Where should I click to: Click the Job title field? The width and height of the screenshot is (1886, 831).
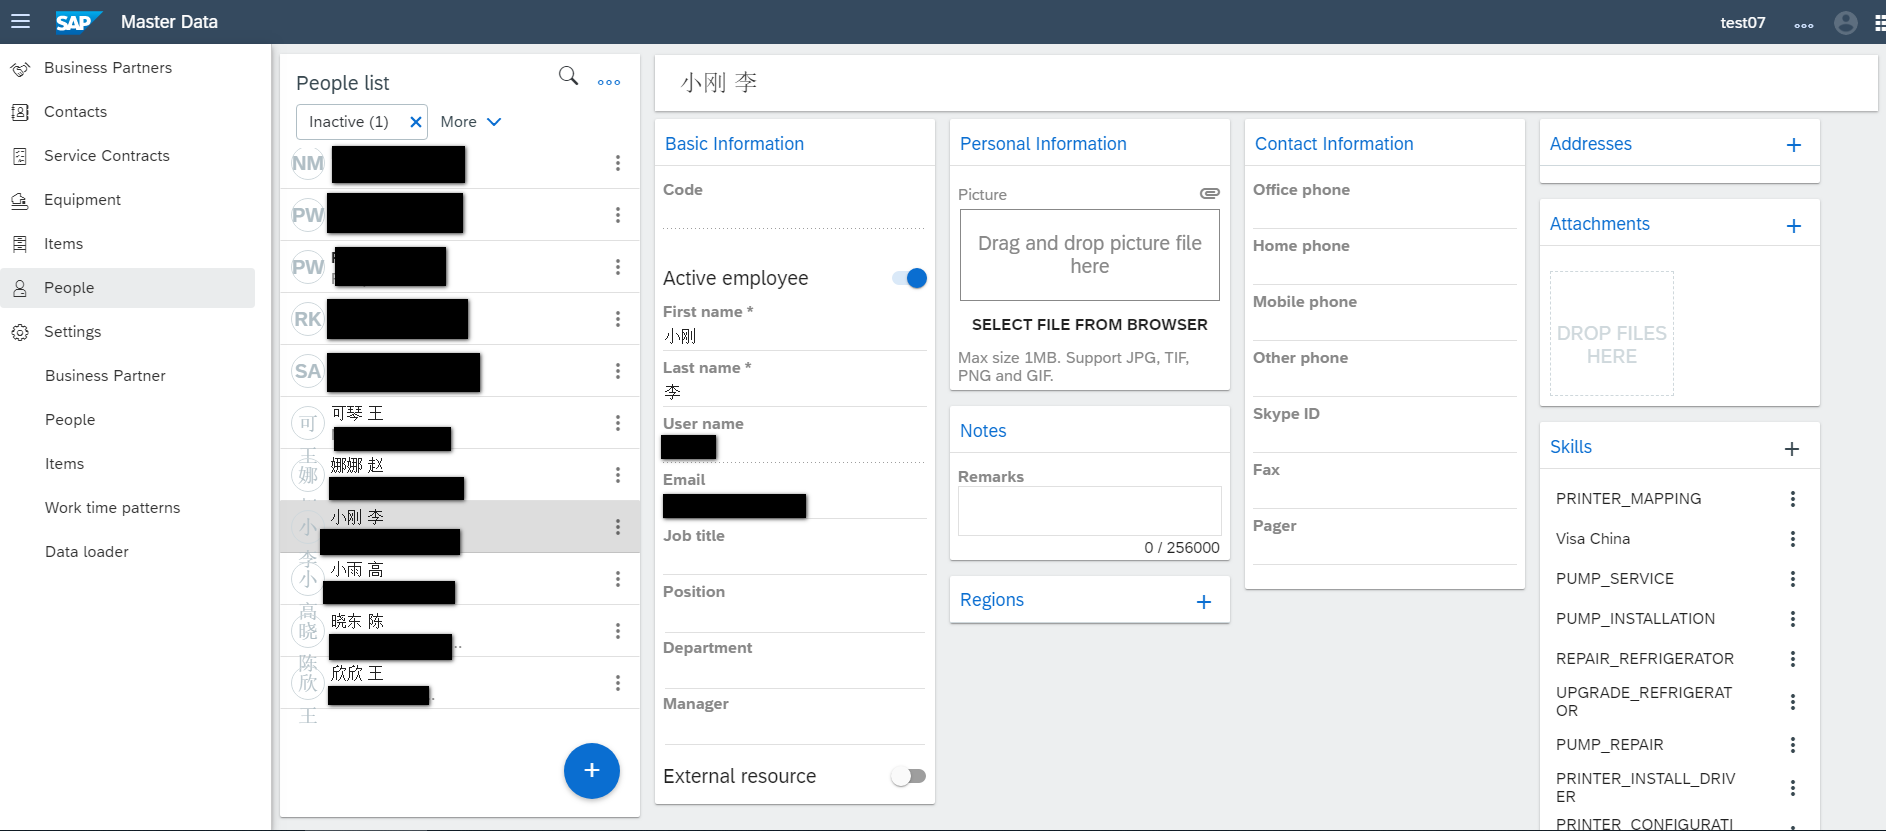795,561
